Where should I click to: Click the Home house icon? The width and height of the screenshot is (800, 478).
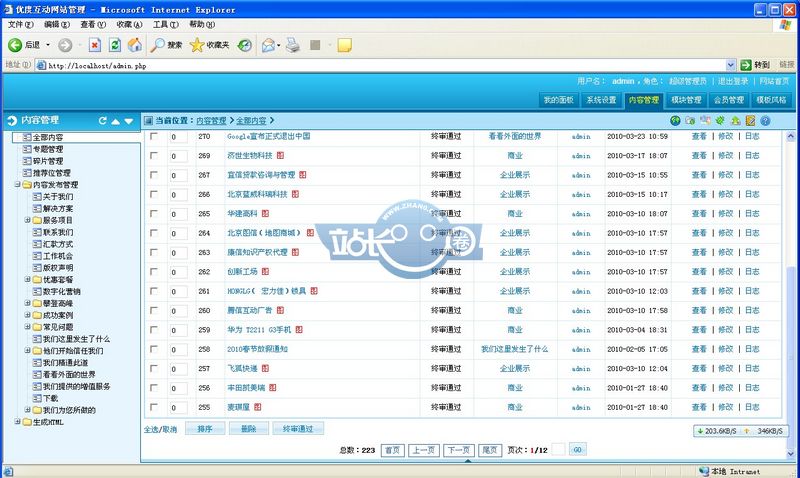tap(135, 45)
